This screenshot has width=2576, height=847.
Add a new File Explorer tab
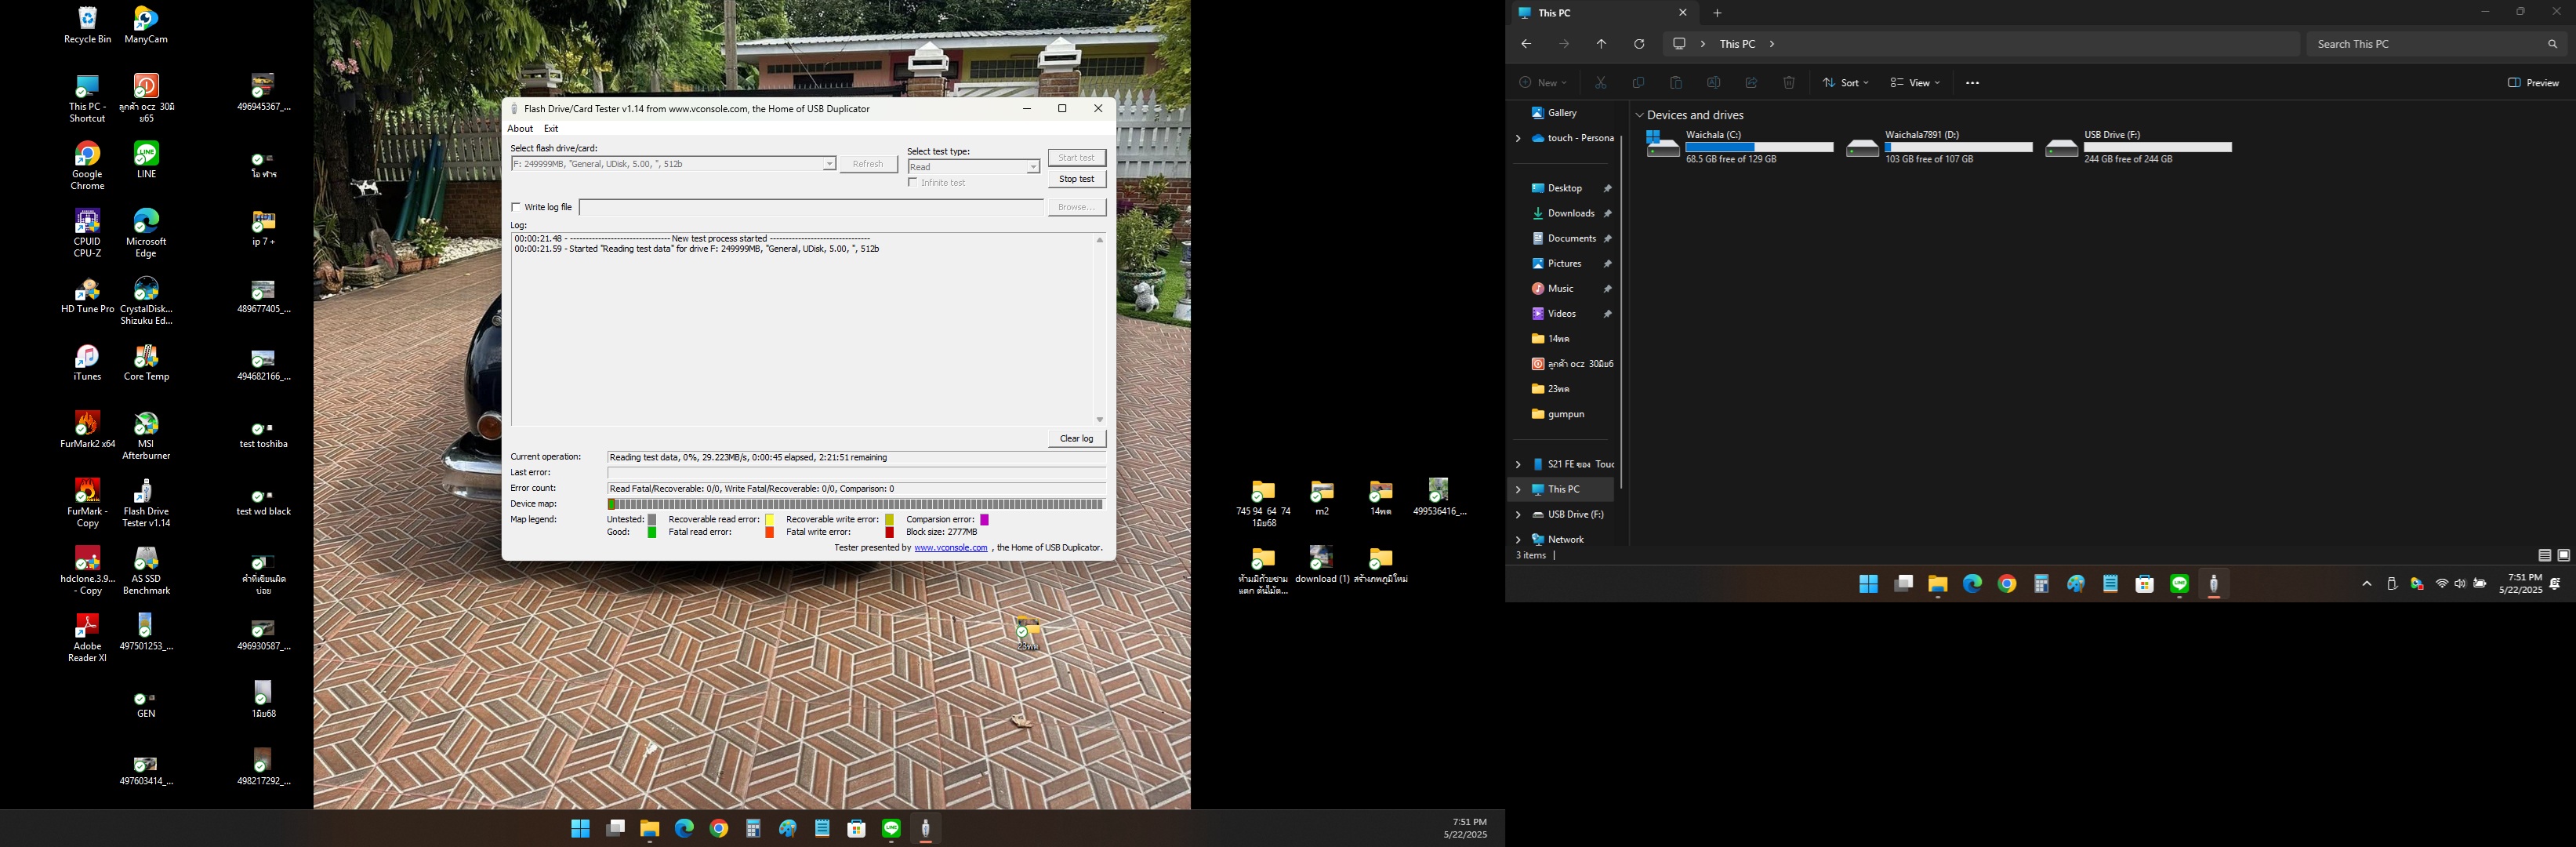click(1717, 13)
